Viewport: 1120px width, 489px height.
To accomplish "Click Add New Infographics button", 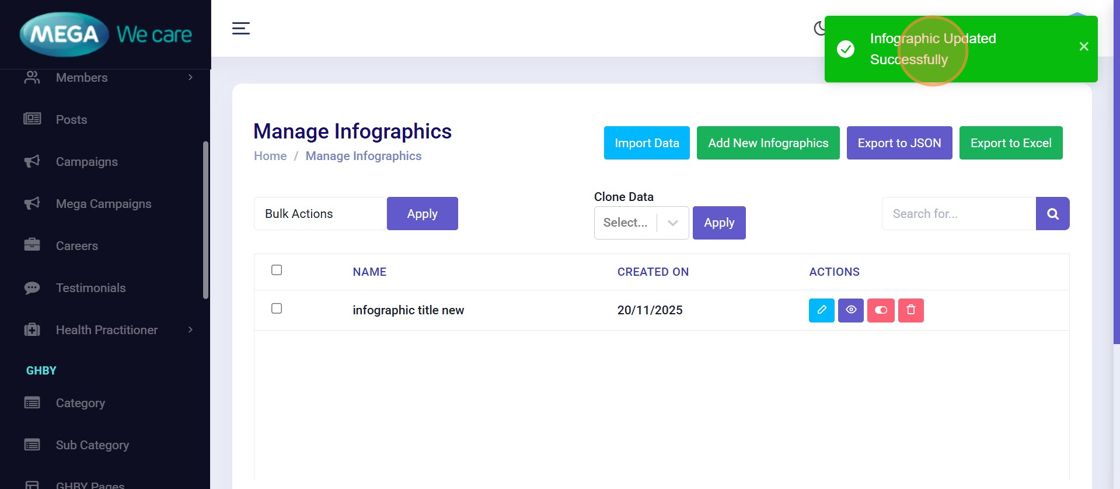I will click(768, 143).
